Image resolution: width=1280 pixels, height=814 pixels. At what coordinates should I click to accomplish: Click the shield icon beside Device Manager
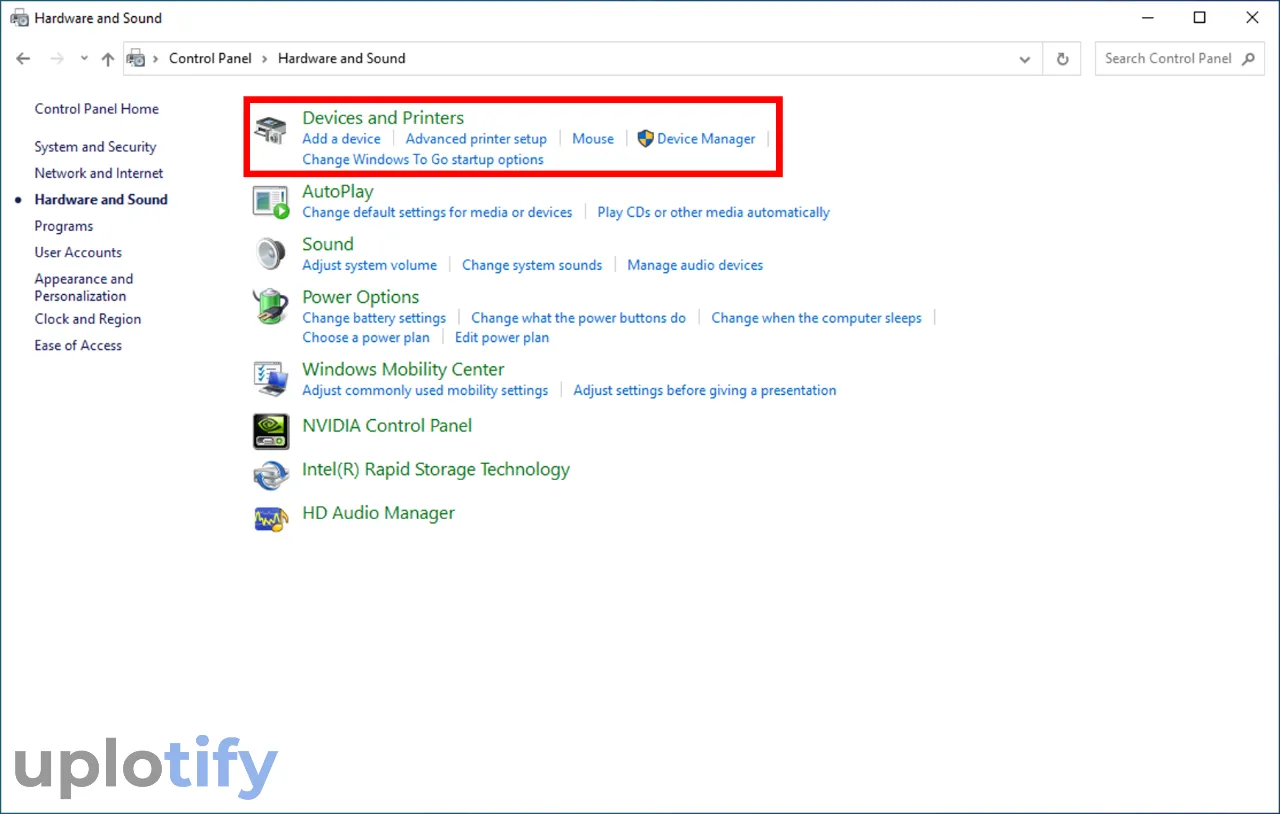(645, 139)
